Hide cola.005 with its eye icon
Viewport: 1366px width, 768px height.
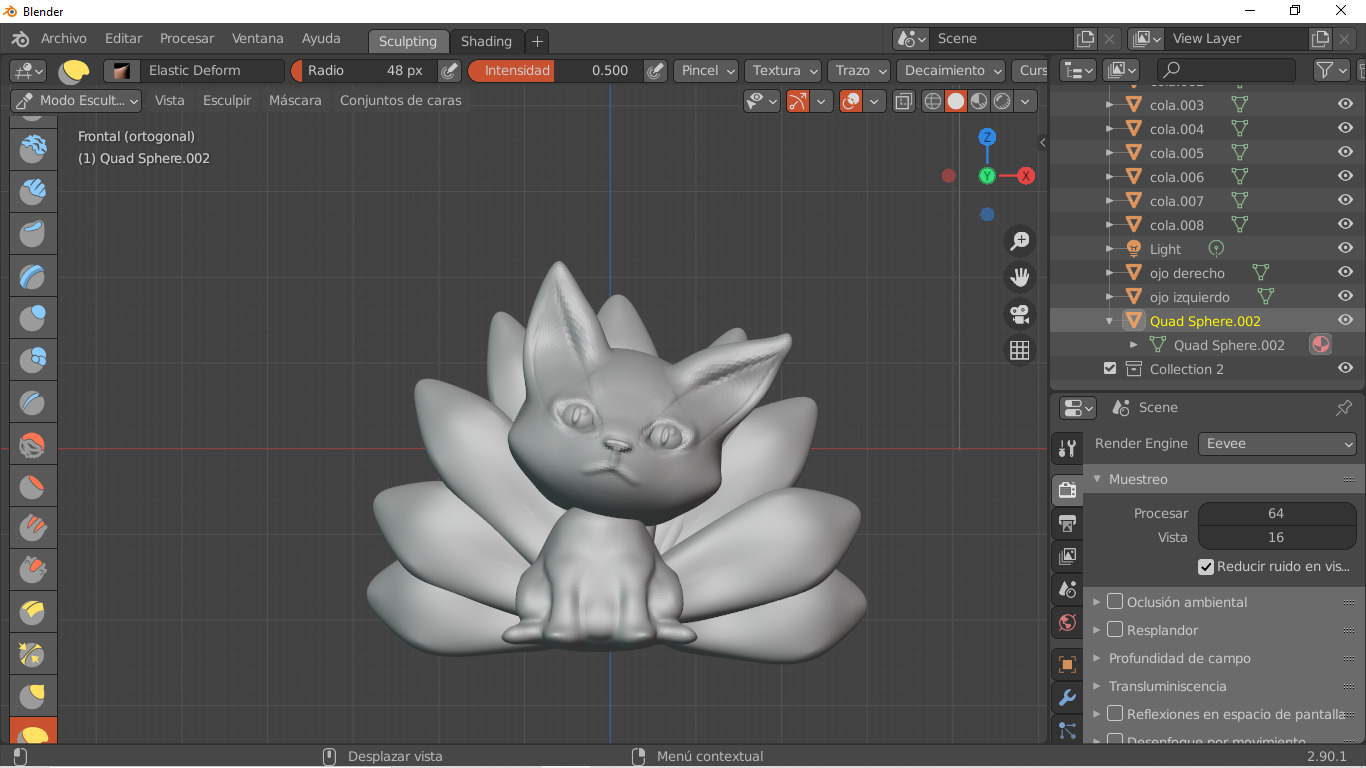pos(1345,153)
